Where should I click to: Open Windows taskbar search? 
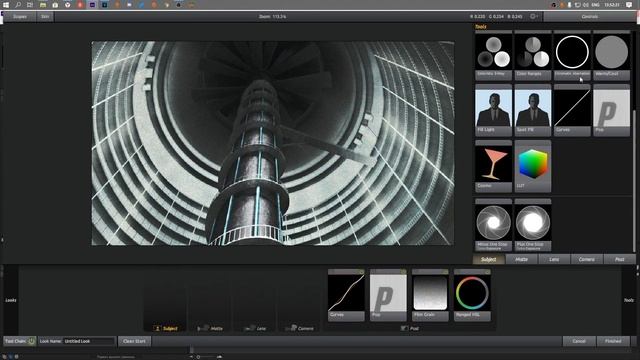coord(18,5)
